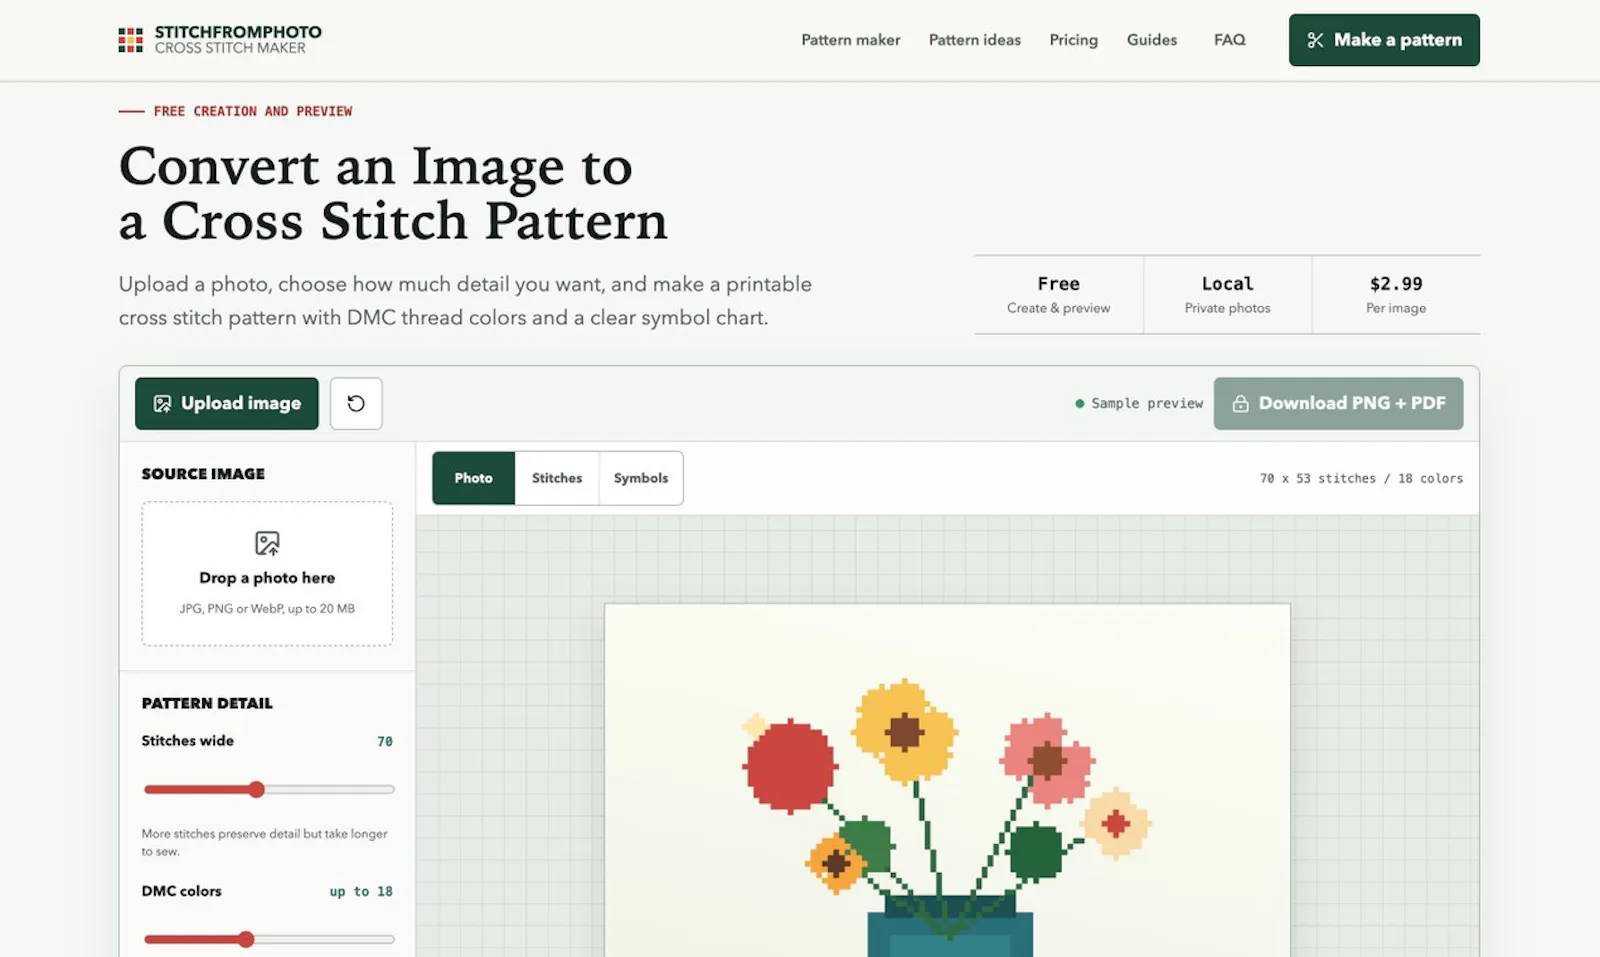Click the 'up to 18' DMC colors value
Viewport: 1600px width, 957px height.
tap(361, 891)
